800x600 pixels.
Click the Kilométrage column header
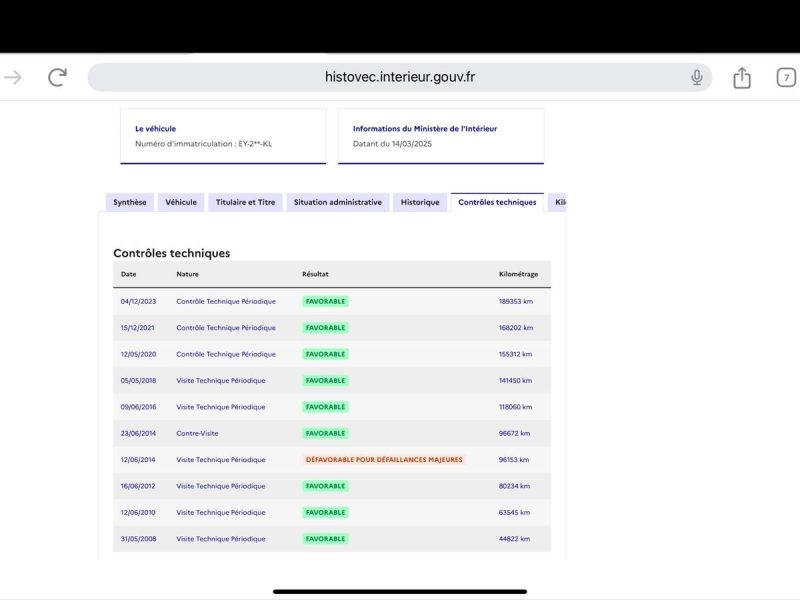[518, 274]
